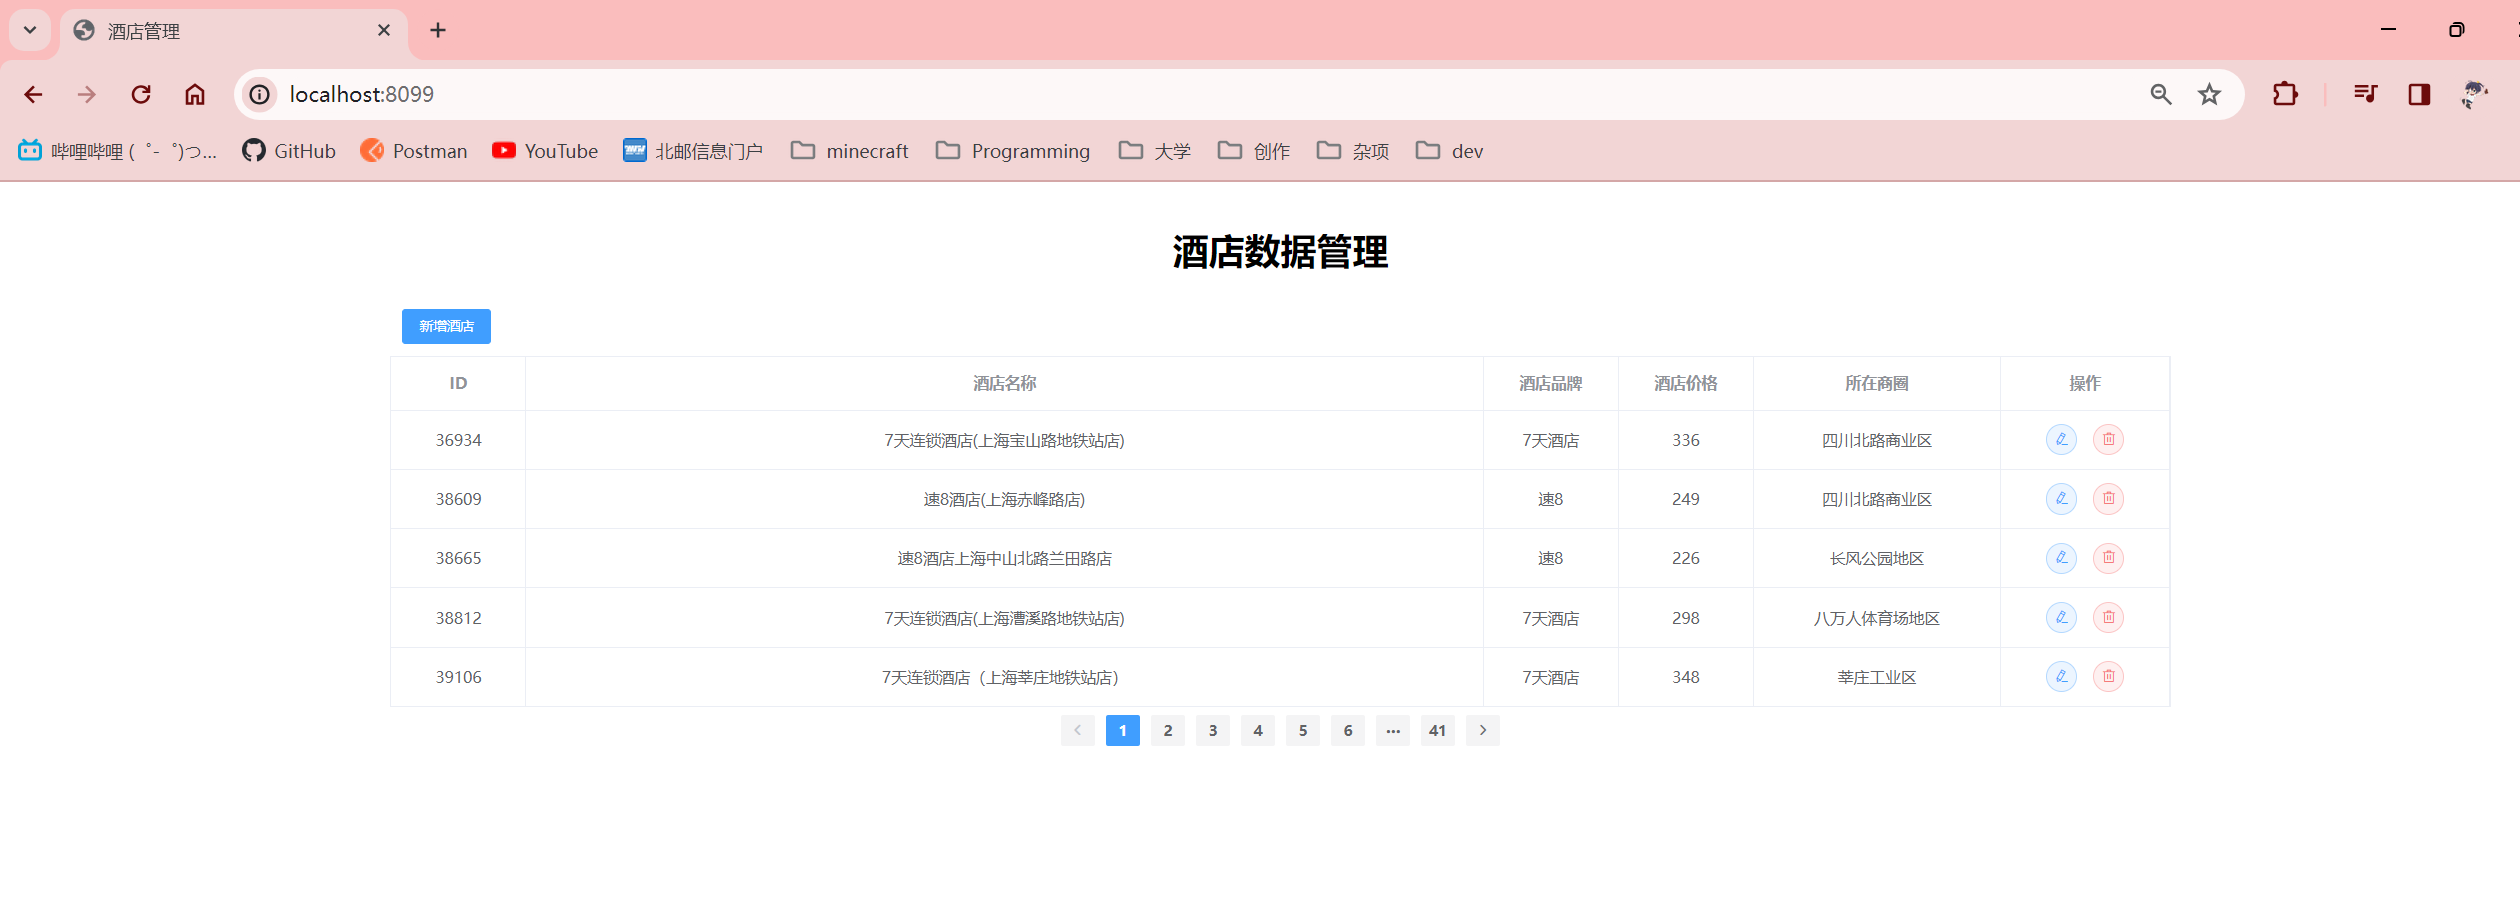This screenshot has height=904, width=2520.
Task: Click the price cell 348
Action: pyautogui.click(x=1686, y=678)
